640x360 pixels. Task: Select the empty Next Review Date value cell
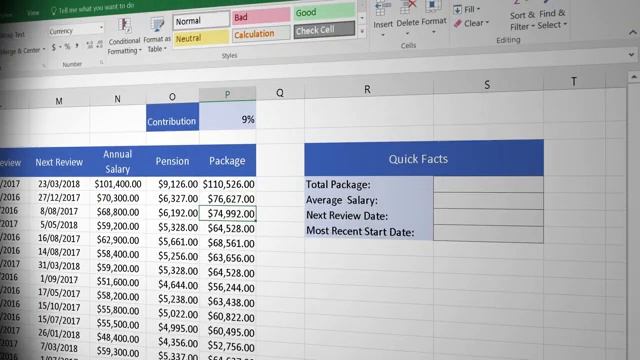pos(488,218)
